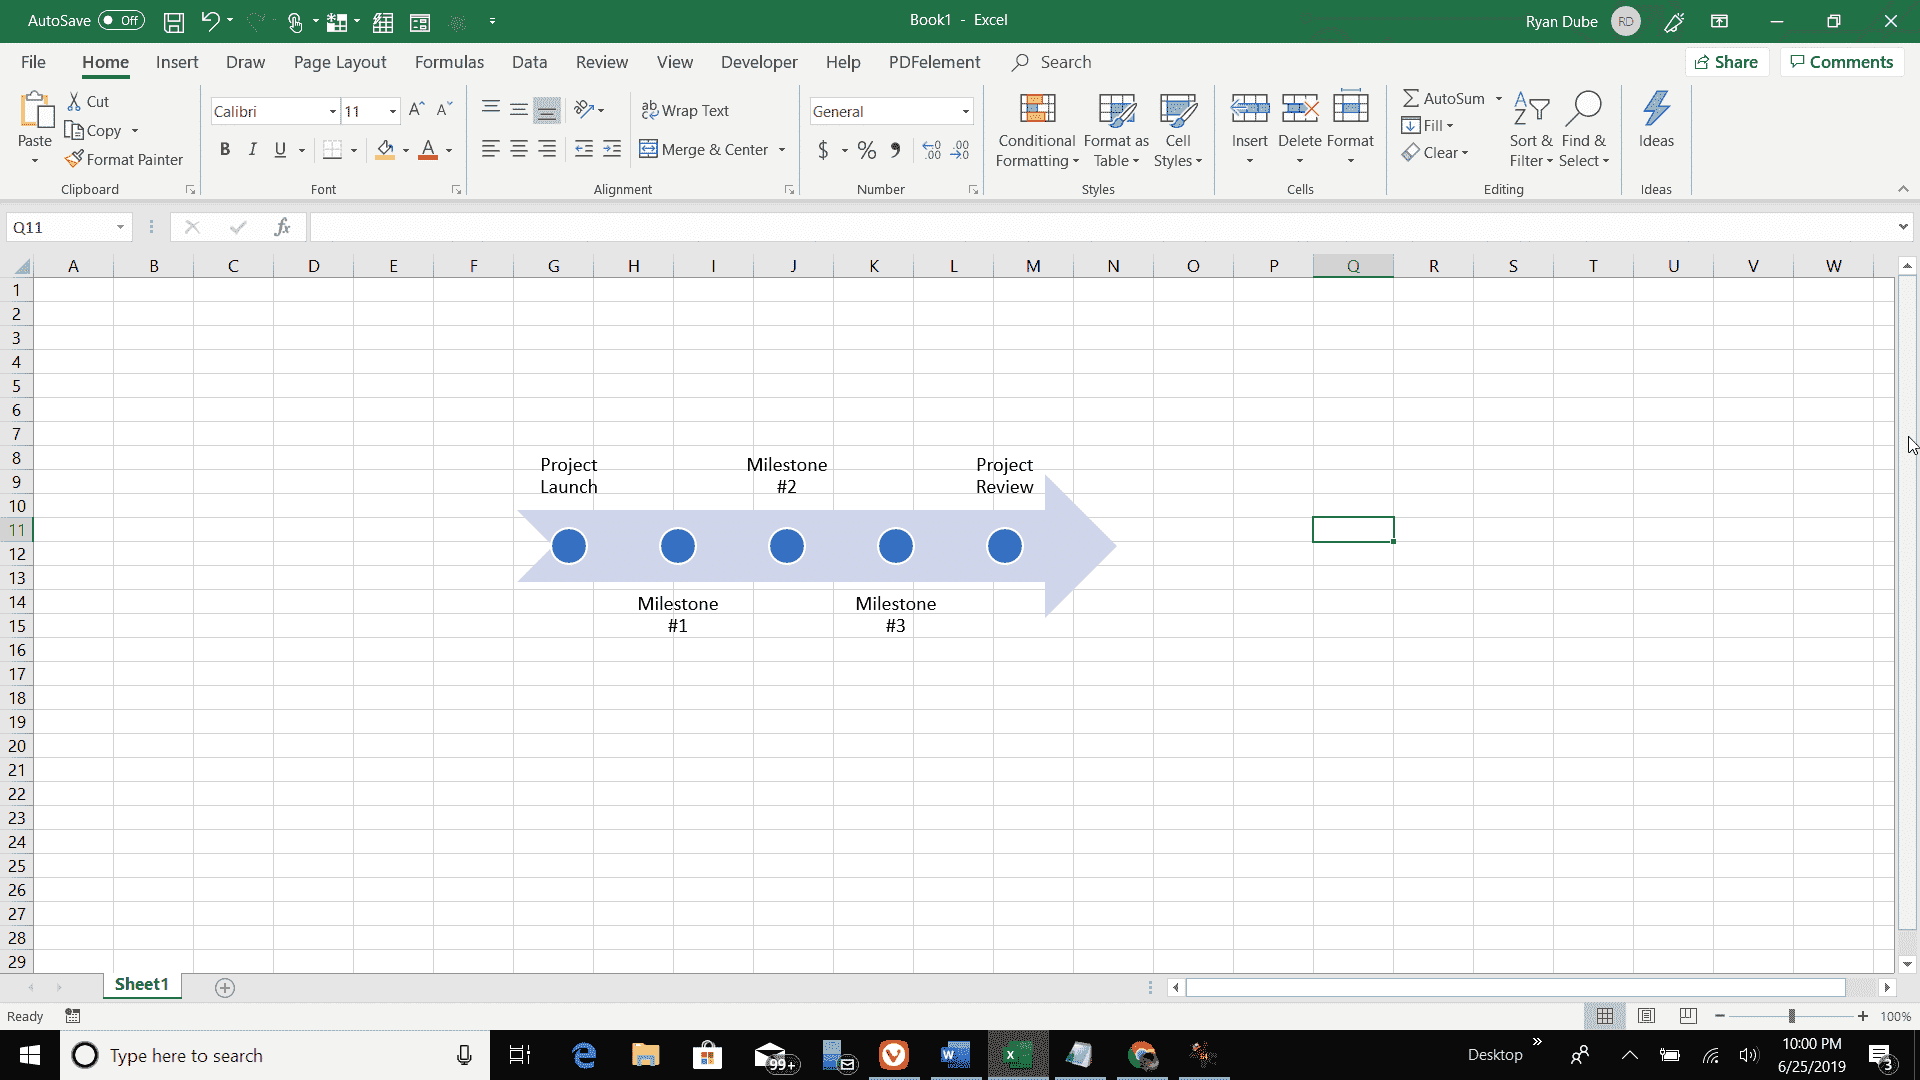The height and width of the screenshot is (1080, 1920).
Task: Open the Number Format dropdown
Action: coord(964,110)
